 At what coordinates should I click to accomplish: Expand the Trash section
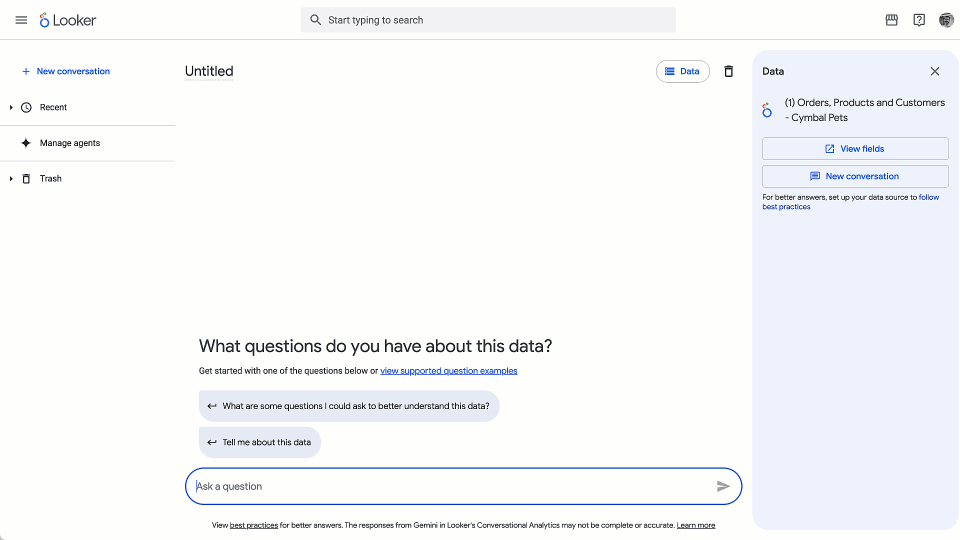tap(11, 178)
